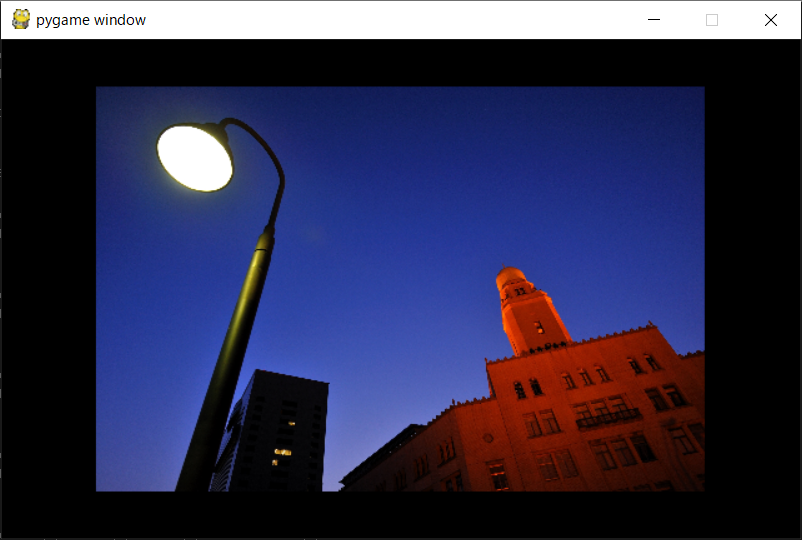Screen dimensions: 802x540
Task: Click the street lamp photo
Action: [400, 289]
